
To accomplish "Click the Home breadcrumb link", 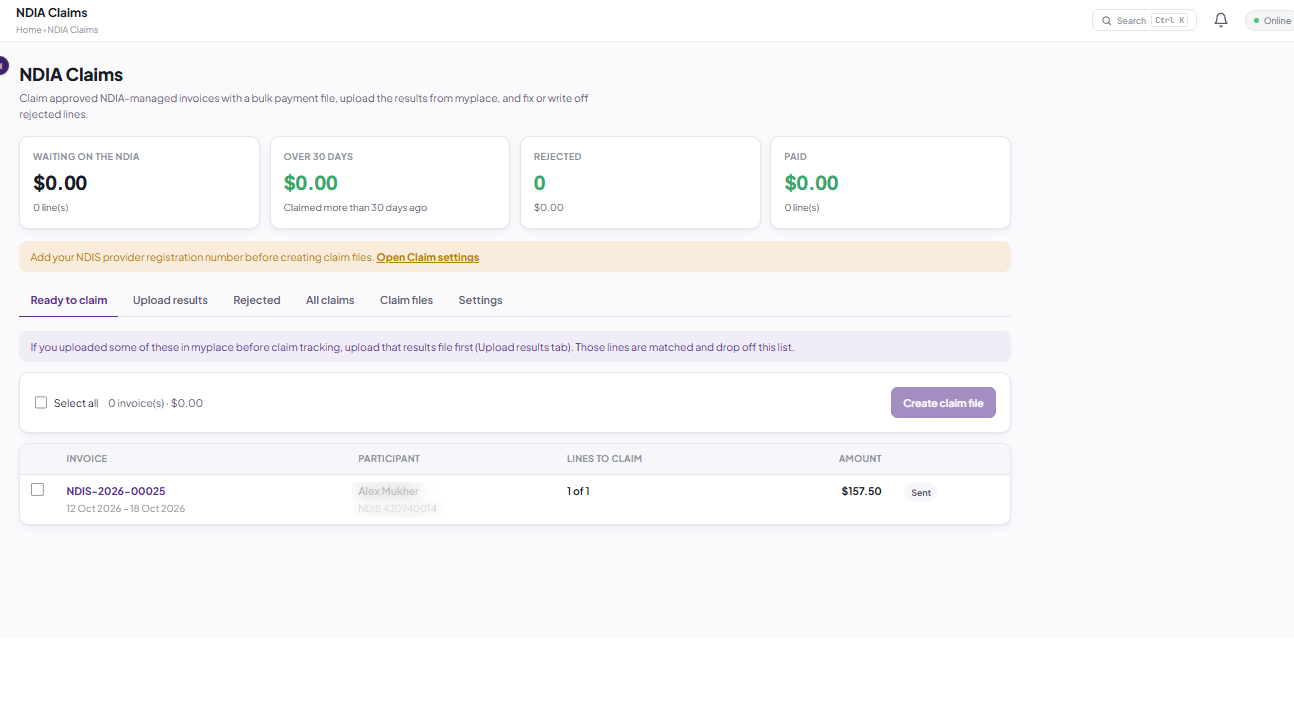I will 28,30.
